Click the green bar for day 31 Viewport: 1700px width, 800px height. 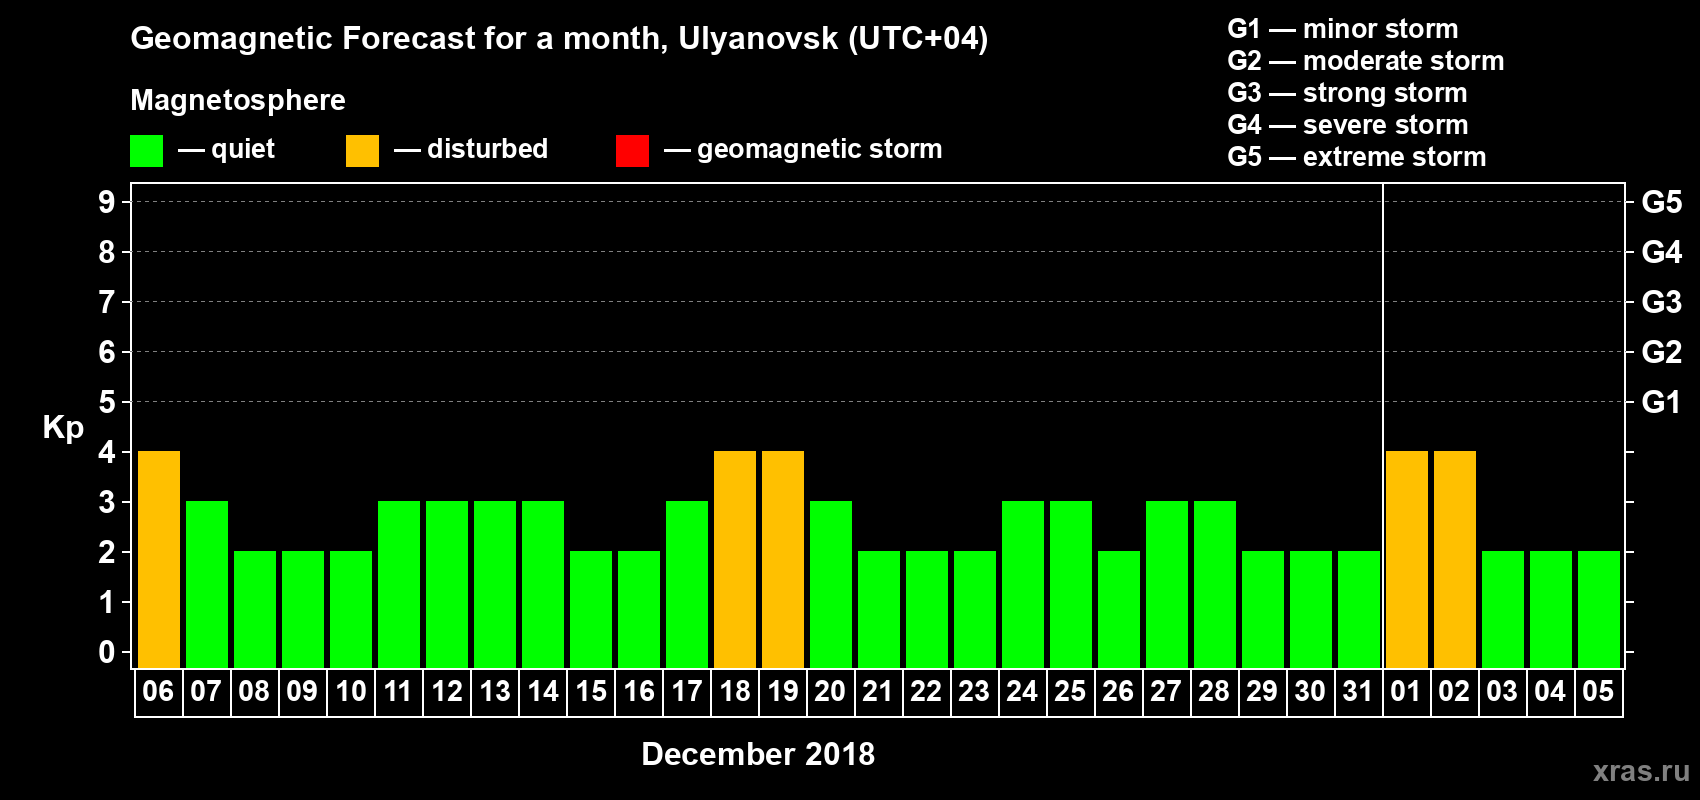tap(1359, 610)
